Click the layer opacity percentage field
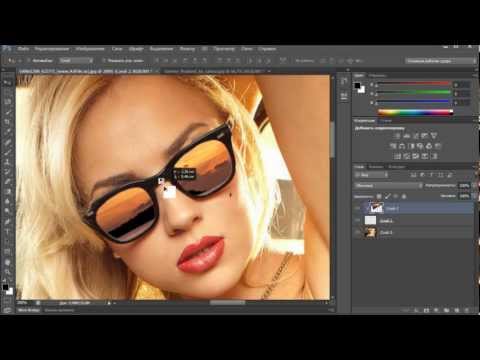The height and width of the screenshot is (360, 480). tap(464, 185)
